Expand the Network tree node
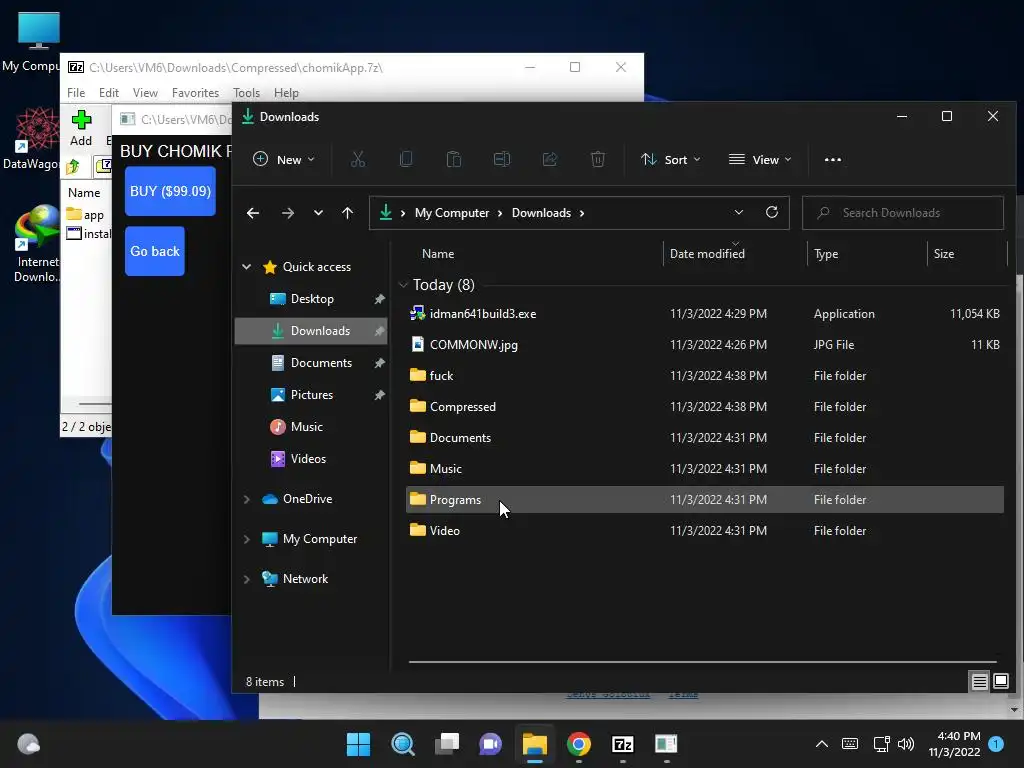The width and height of the screenshot is (1024, 768). 247,579
